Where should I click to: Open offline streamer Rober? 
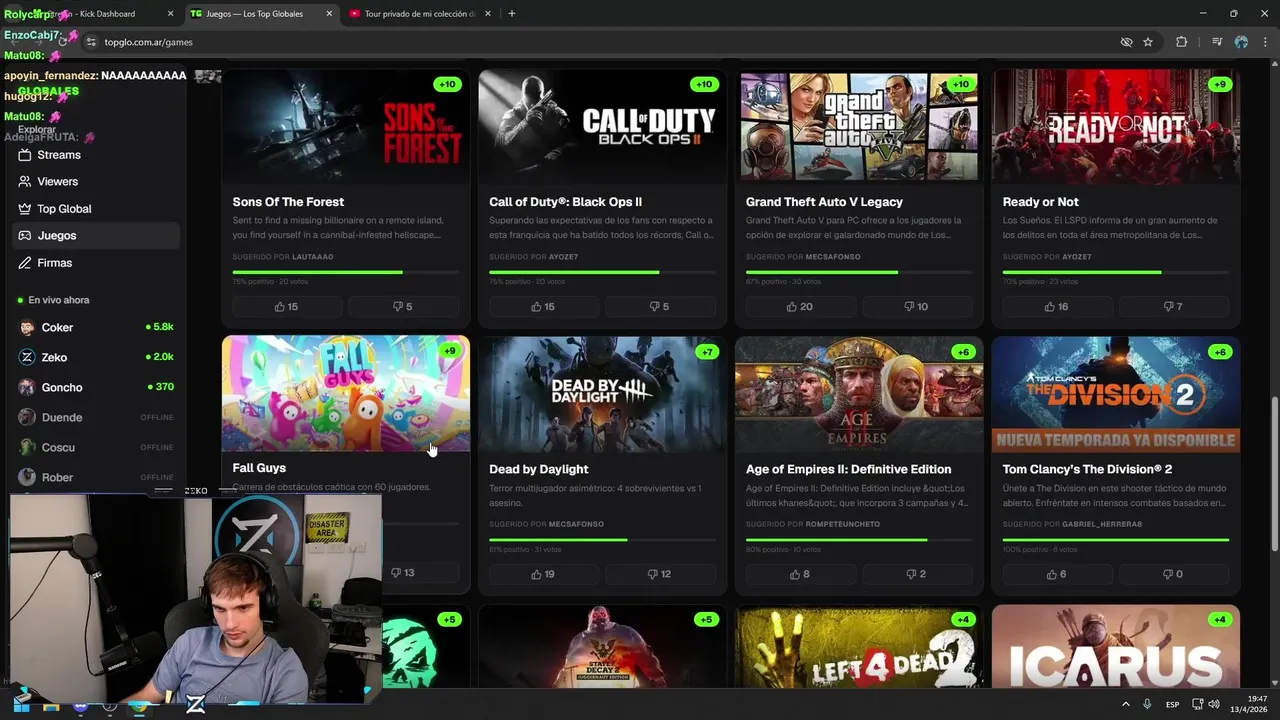click(x=95, y=477)
